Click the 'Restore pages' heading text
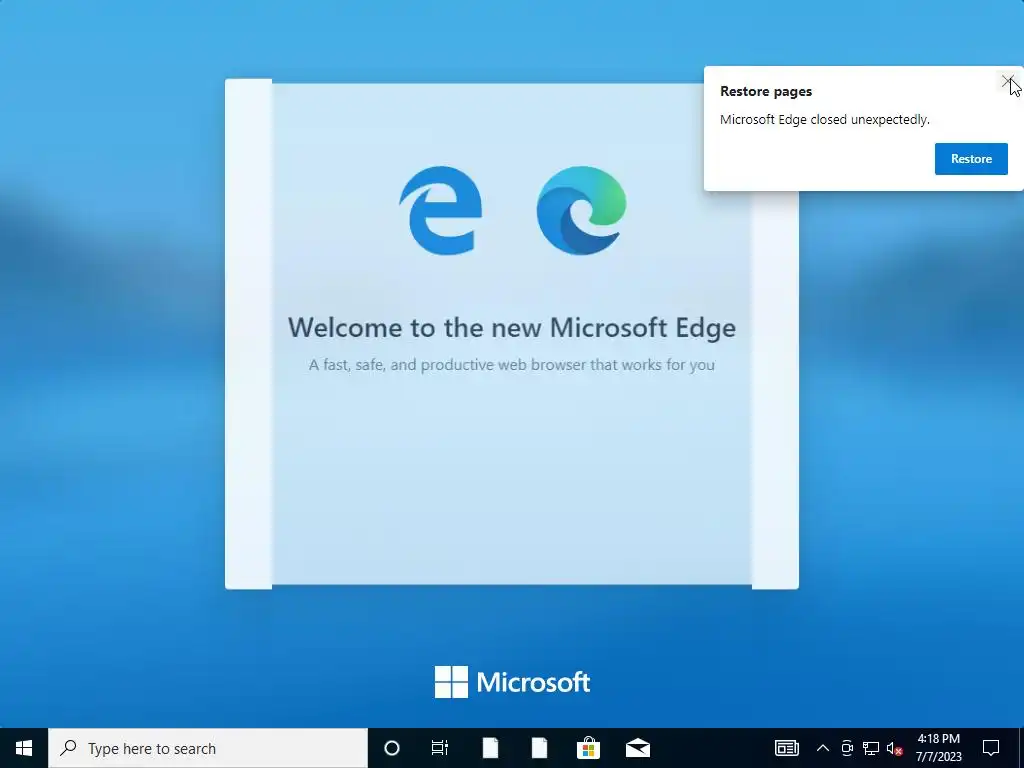 765,91
